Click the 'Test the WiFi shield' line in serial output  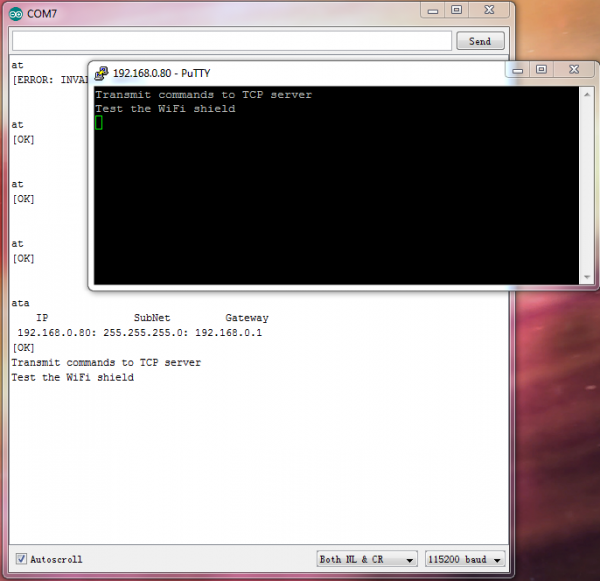(73, 377)
